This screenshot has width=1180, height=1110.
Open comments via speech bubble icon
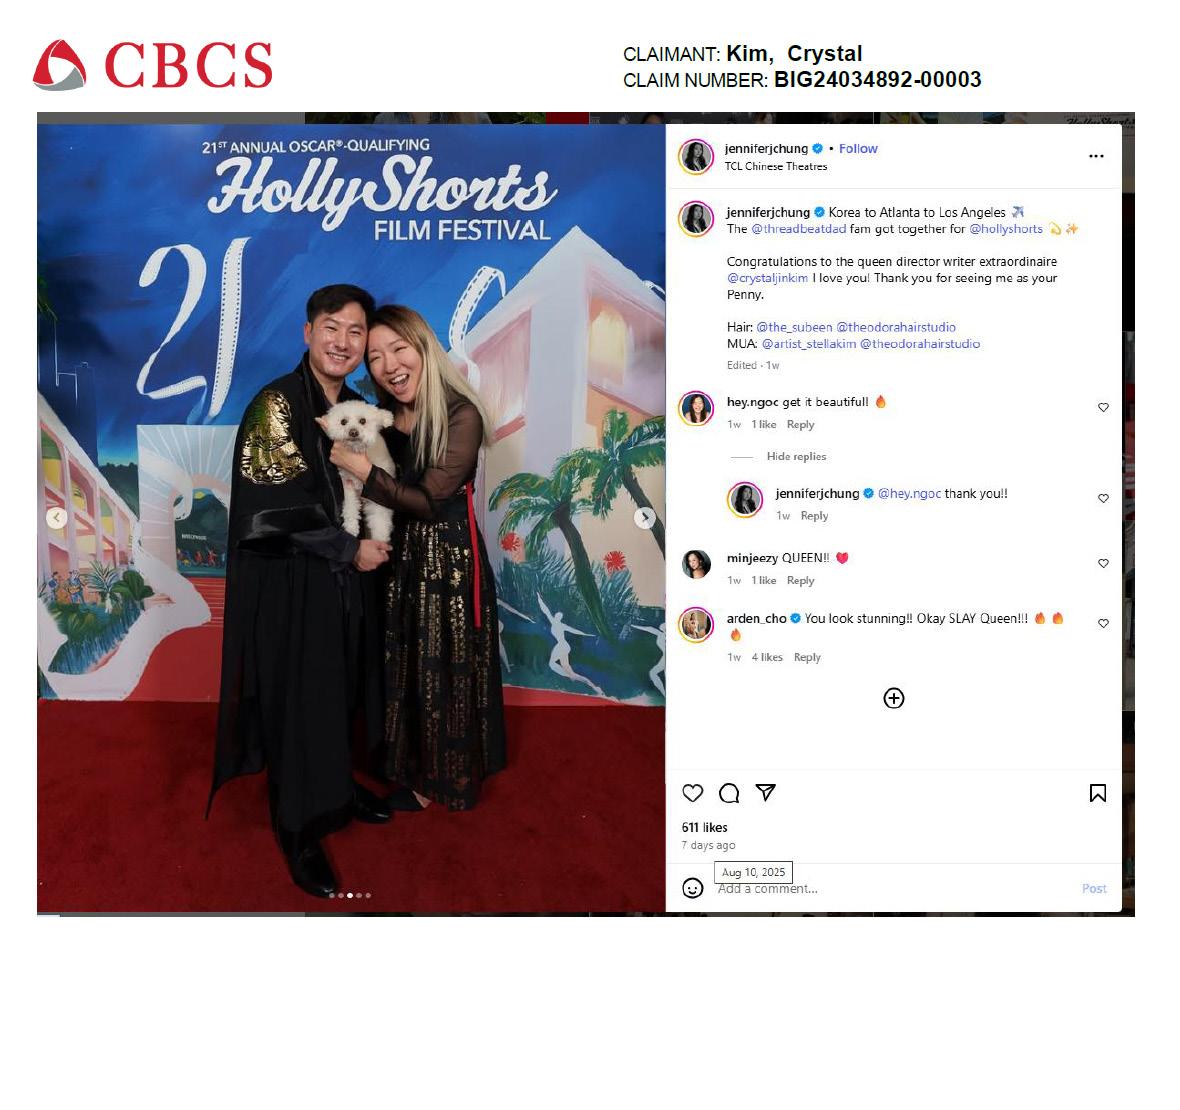[x=728, y=792]
